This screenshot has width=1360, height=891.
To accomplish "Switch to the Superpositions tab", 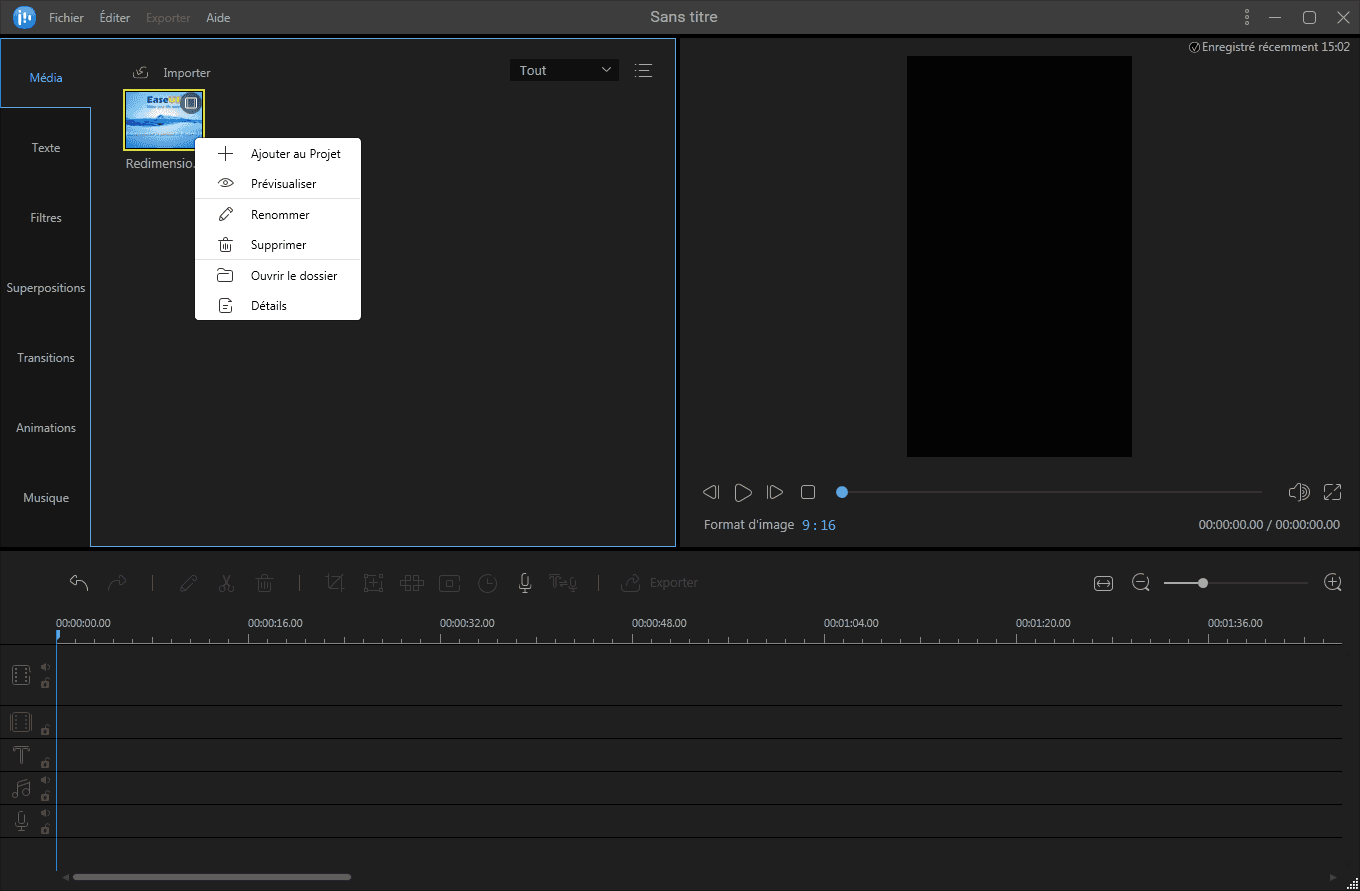I will [46, 288].
